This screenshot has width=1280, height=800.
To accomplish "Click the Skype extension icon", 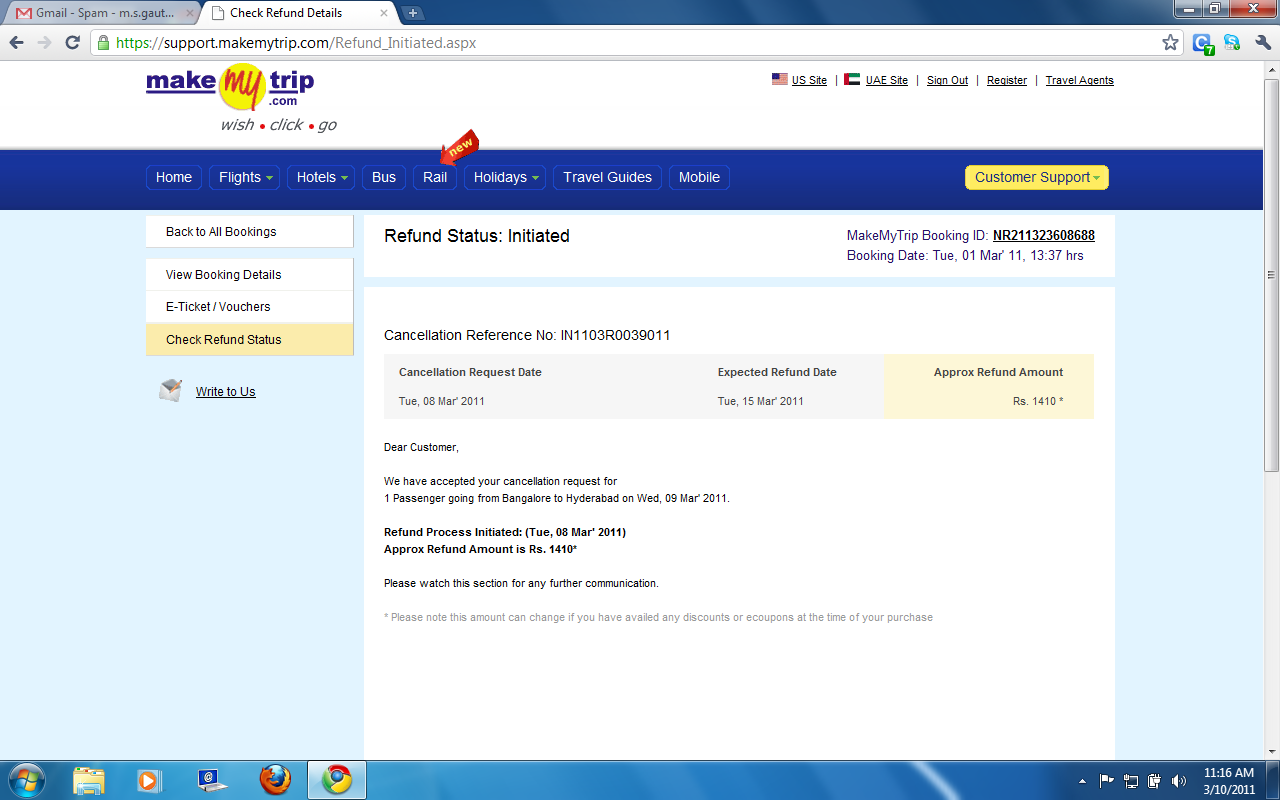I will point(1232,43).
